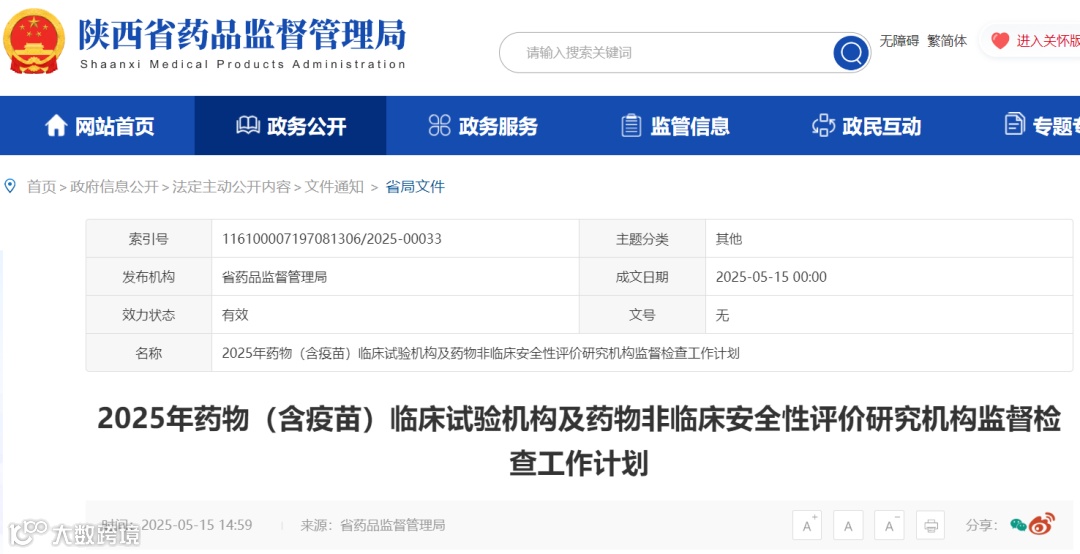Click the Shaanxi Medical Products Administration subtitle
The image size is (1080, 554).
coord(242,65)
